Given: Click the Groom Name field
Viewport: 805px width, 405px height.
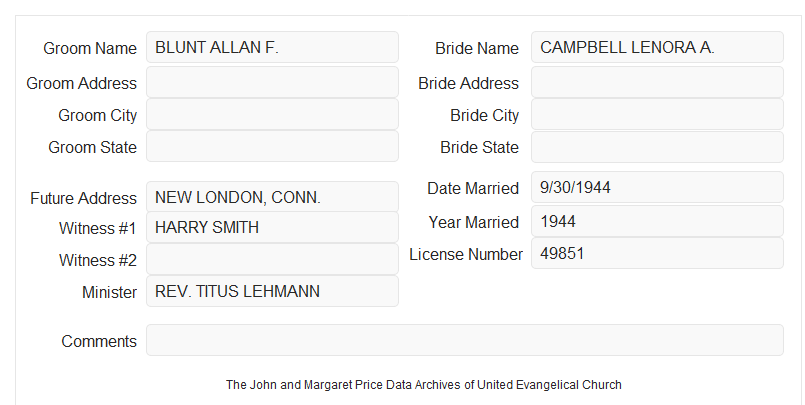Looking at the screenshot, I should 272,47.
